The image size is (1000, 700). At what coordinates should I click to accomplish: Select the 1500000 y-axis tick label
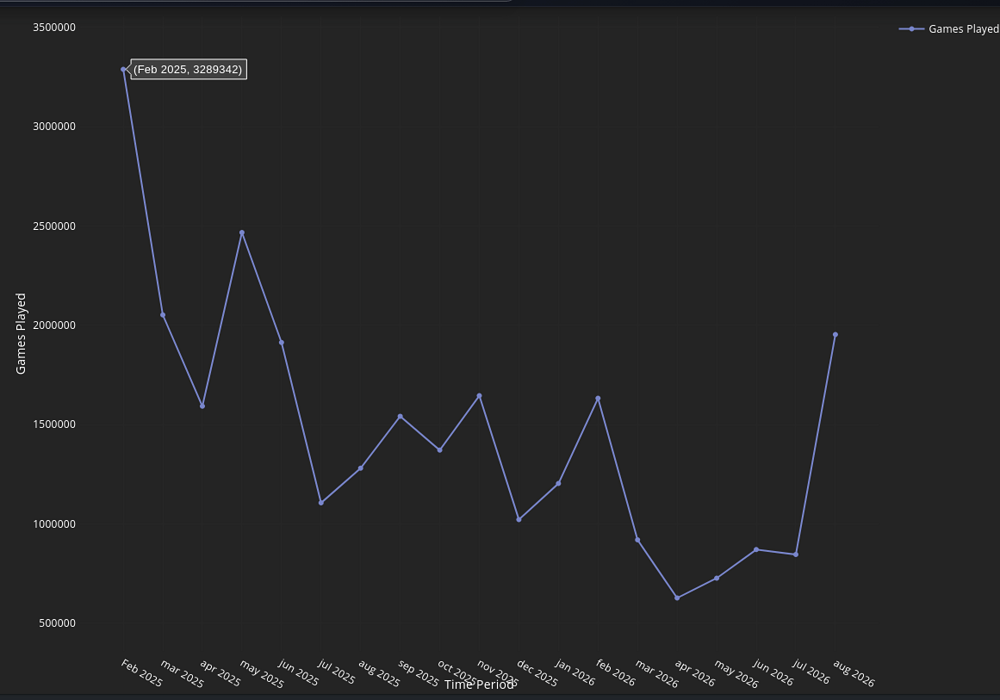click(x=54, y=425)
